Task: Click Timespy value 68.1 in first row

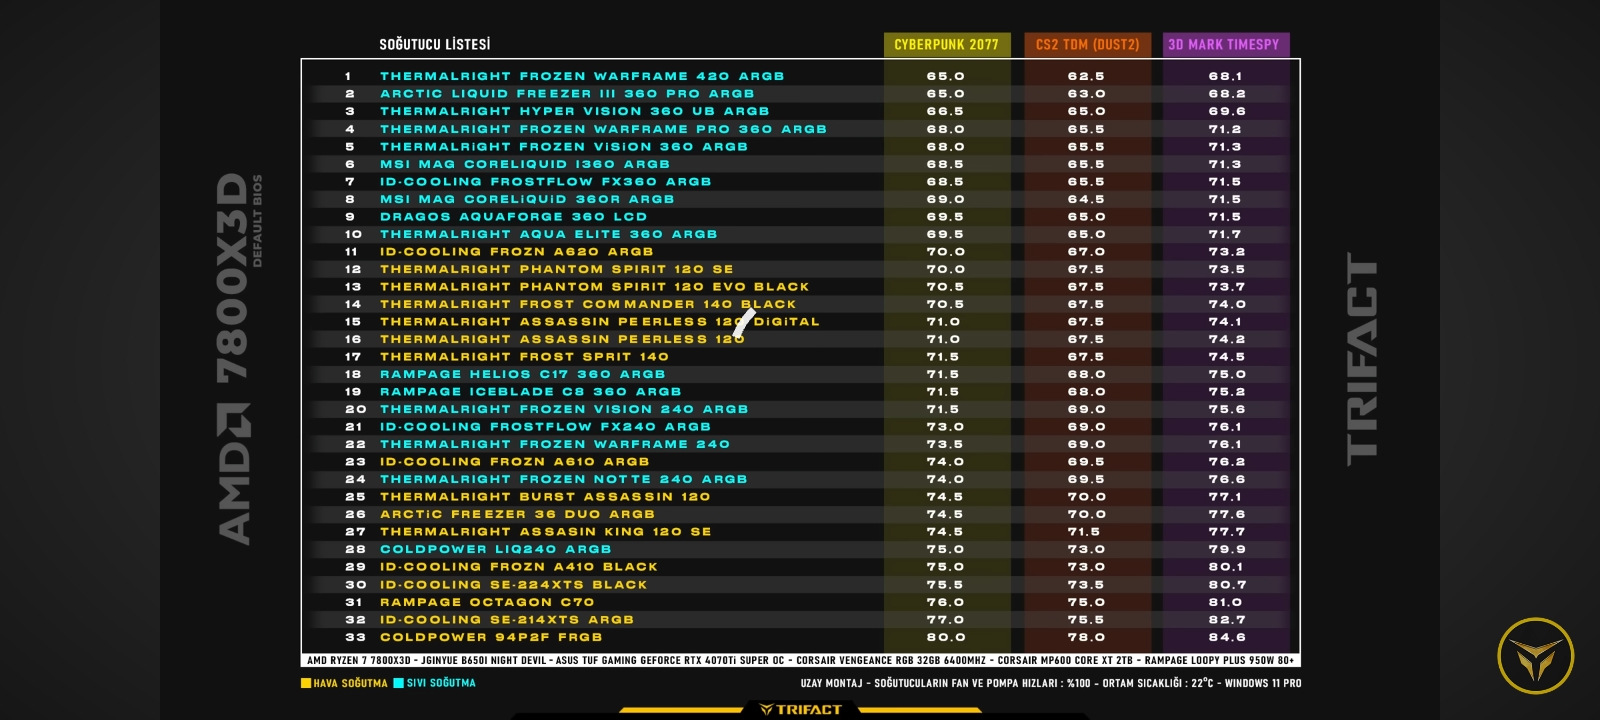Action: point(1226,76)
